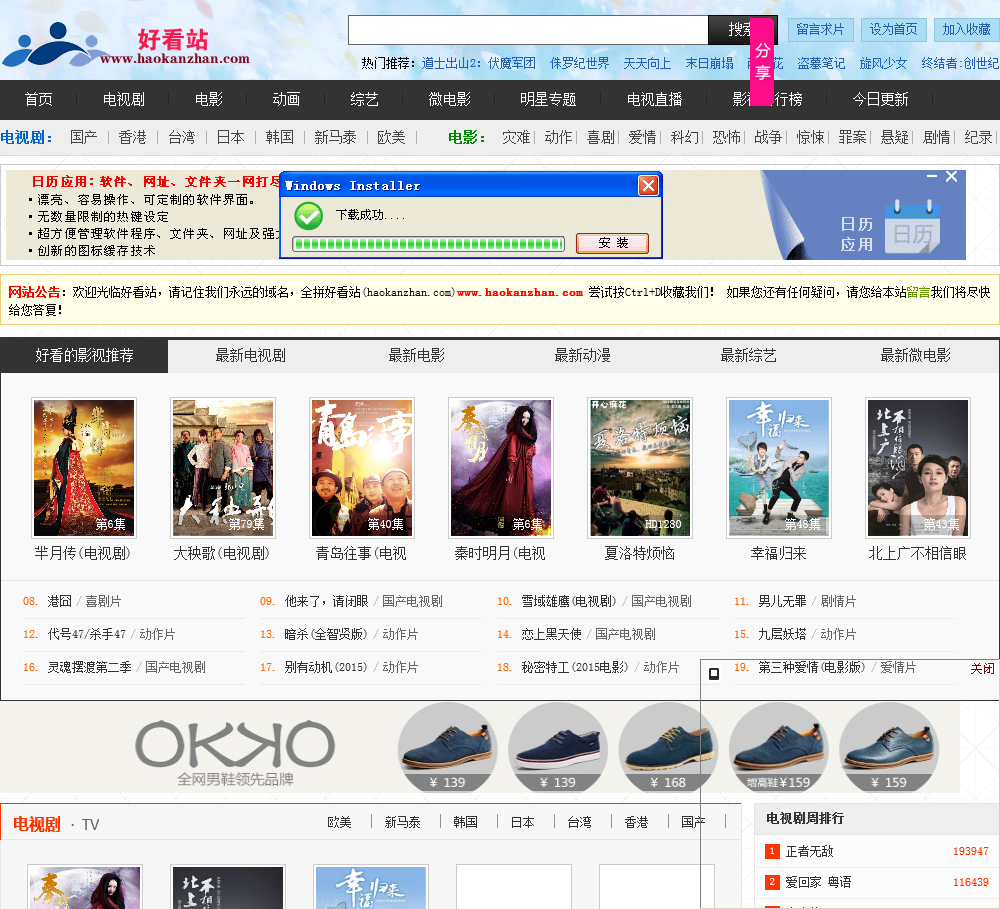Image resolution: width=1000 pixels, height=909 pixels.
Task: Click the 道士出山2: 伏魔军团 hot link
Action: coord(478,64)
